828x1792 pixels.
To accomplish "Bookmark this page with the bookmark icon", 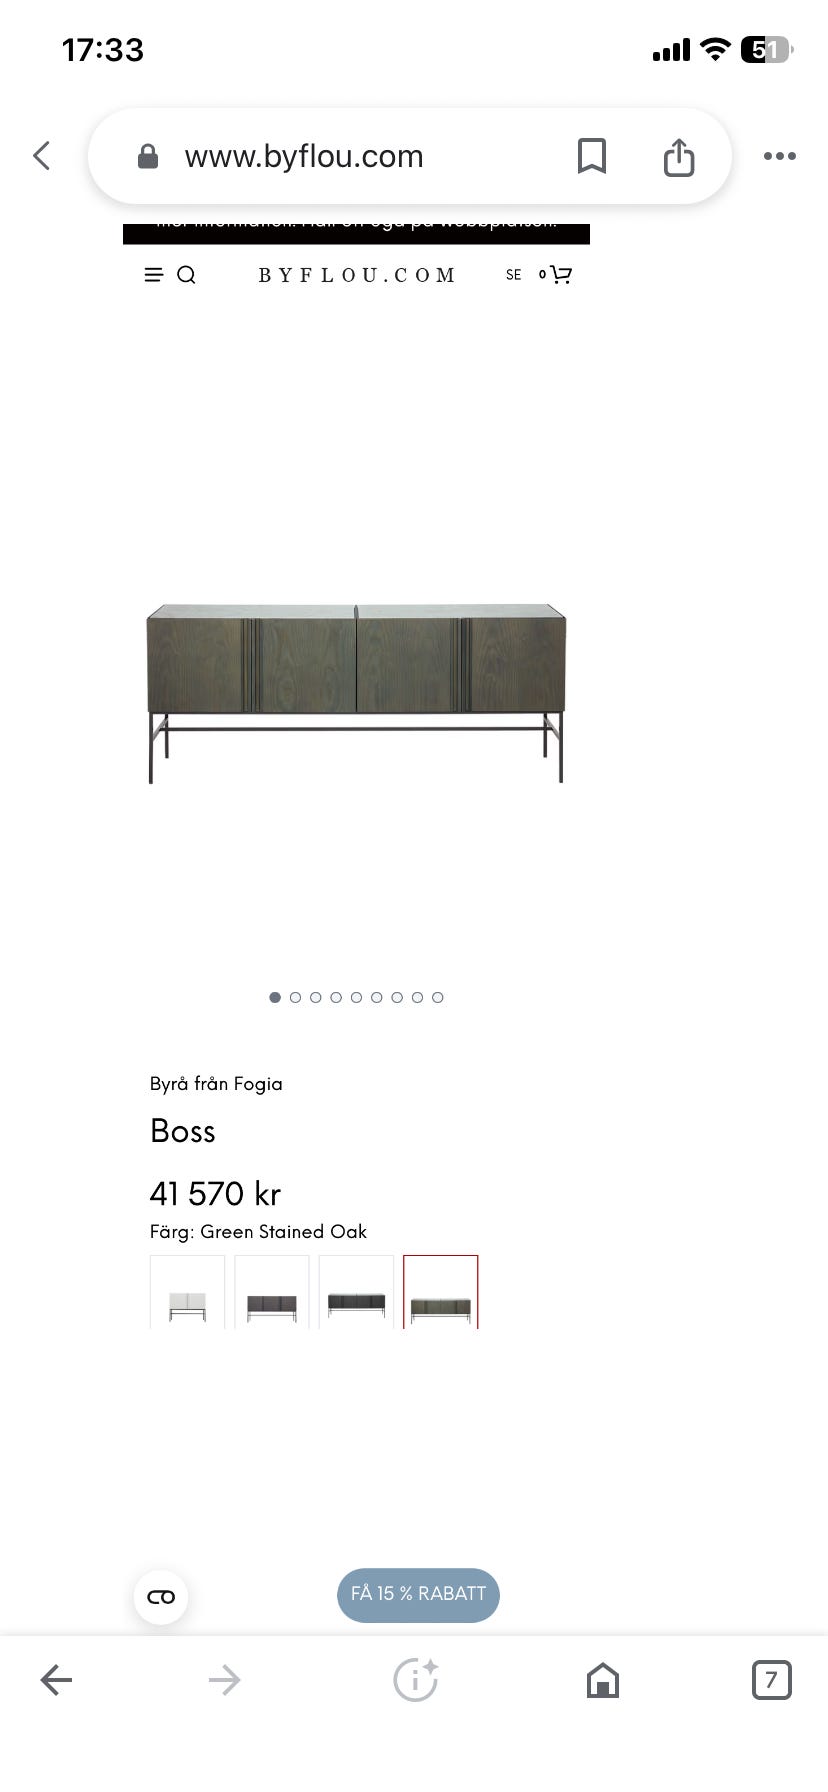I will tap(592, 156).
